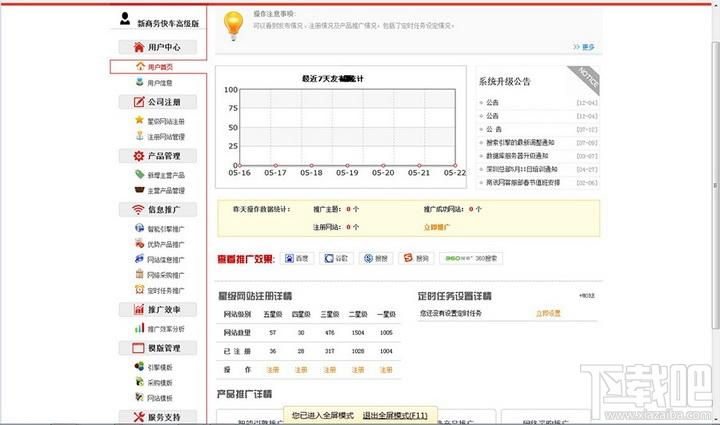Open the 搜索引擎的最新调整通知 notice

[520, 142]
